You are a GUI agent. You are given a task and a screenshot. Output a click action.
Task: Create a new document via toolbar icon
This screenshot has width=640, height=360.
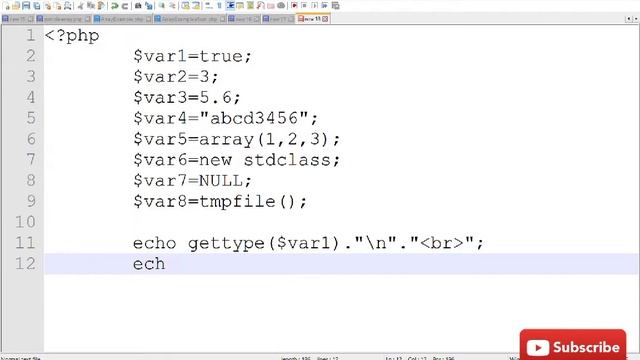point(7,6)
